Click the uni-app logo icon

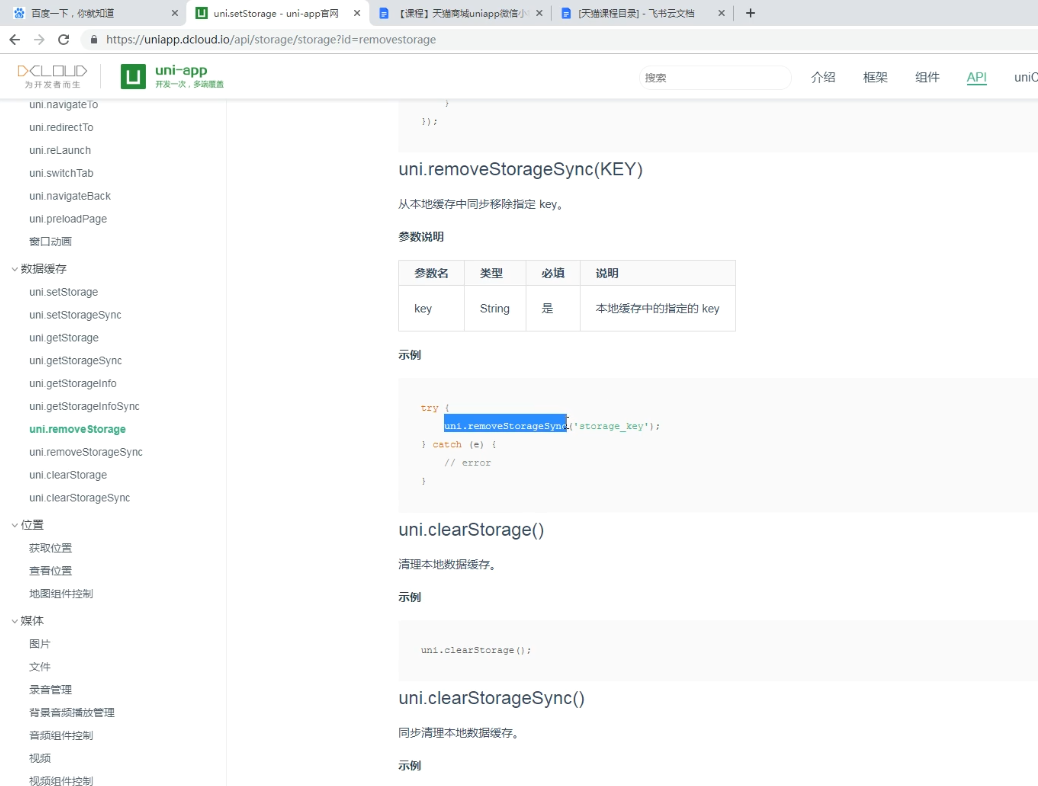133,77
